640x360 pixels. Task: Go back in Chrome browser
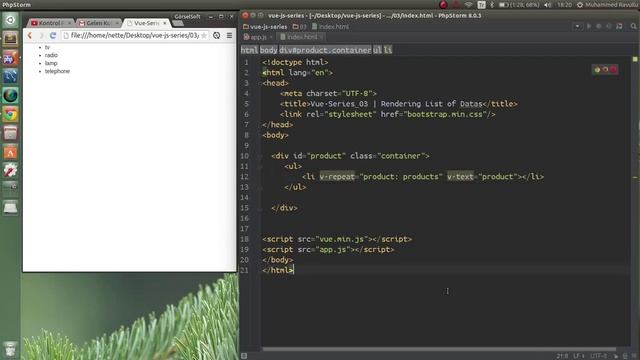(x=30, y=36)
